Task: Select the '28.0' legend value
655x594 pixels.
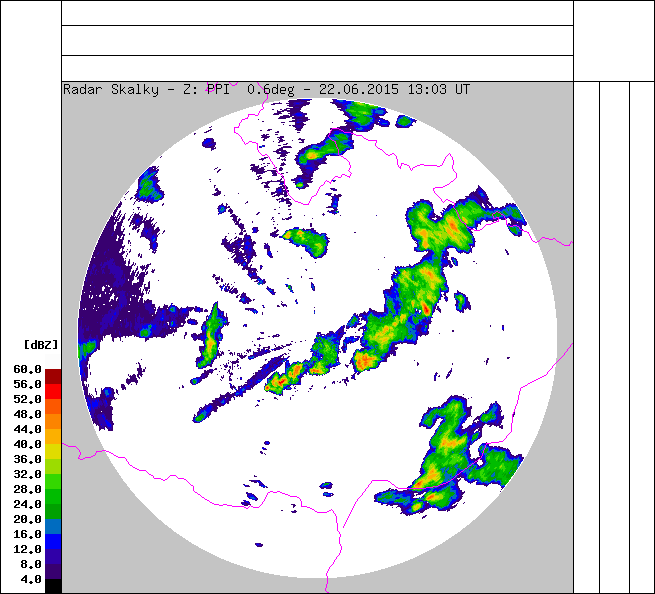Action: pyautogui.click(x=28, y=489)
